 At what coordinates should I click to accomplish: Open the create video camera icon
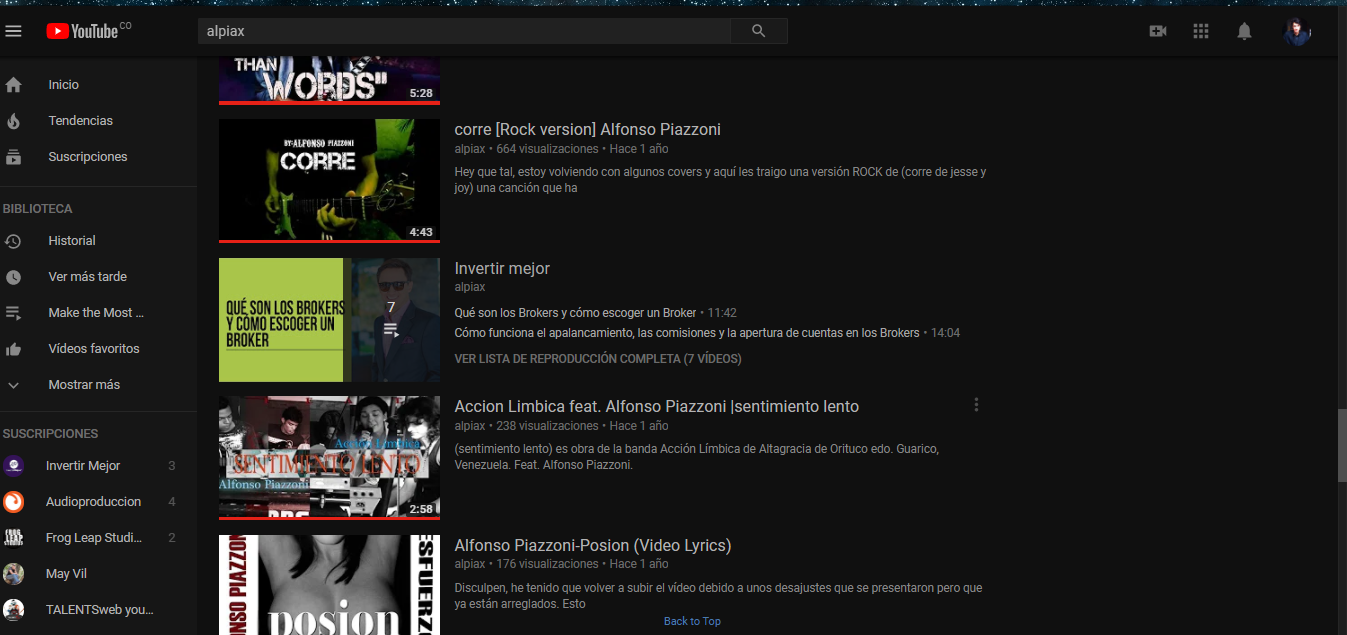(1158, 31)
